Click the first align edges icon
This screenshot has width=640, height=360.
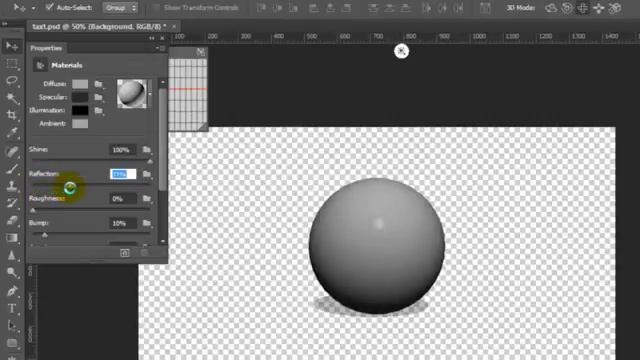[262, 8]
